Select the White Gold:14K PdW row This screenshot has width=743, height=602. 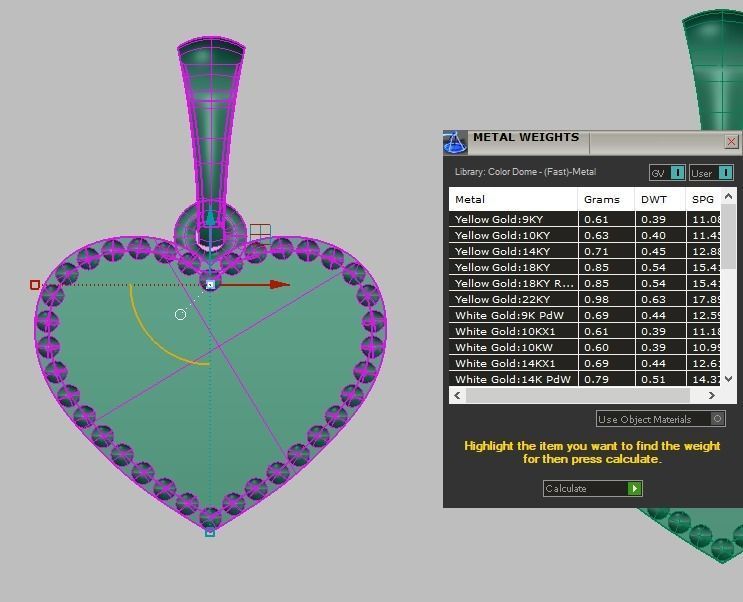click(585, 379)
